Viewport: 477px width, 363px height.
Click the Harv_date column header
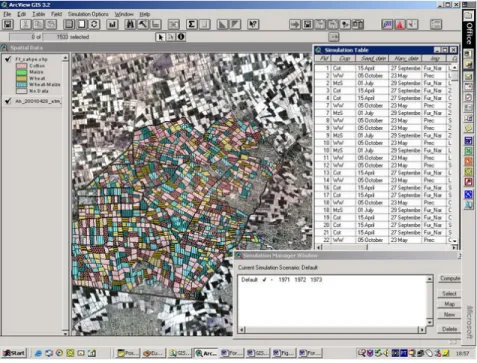coord(406,59)
